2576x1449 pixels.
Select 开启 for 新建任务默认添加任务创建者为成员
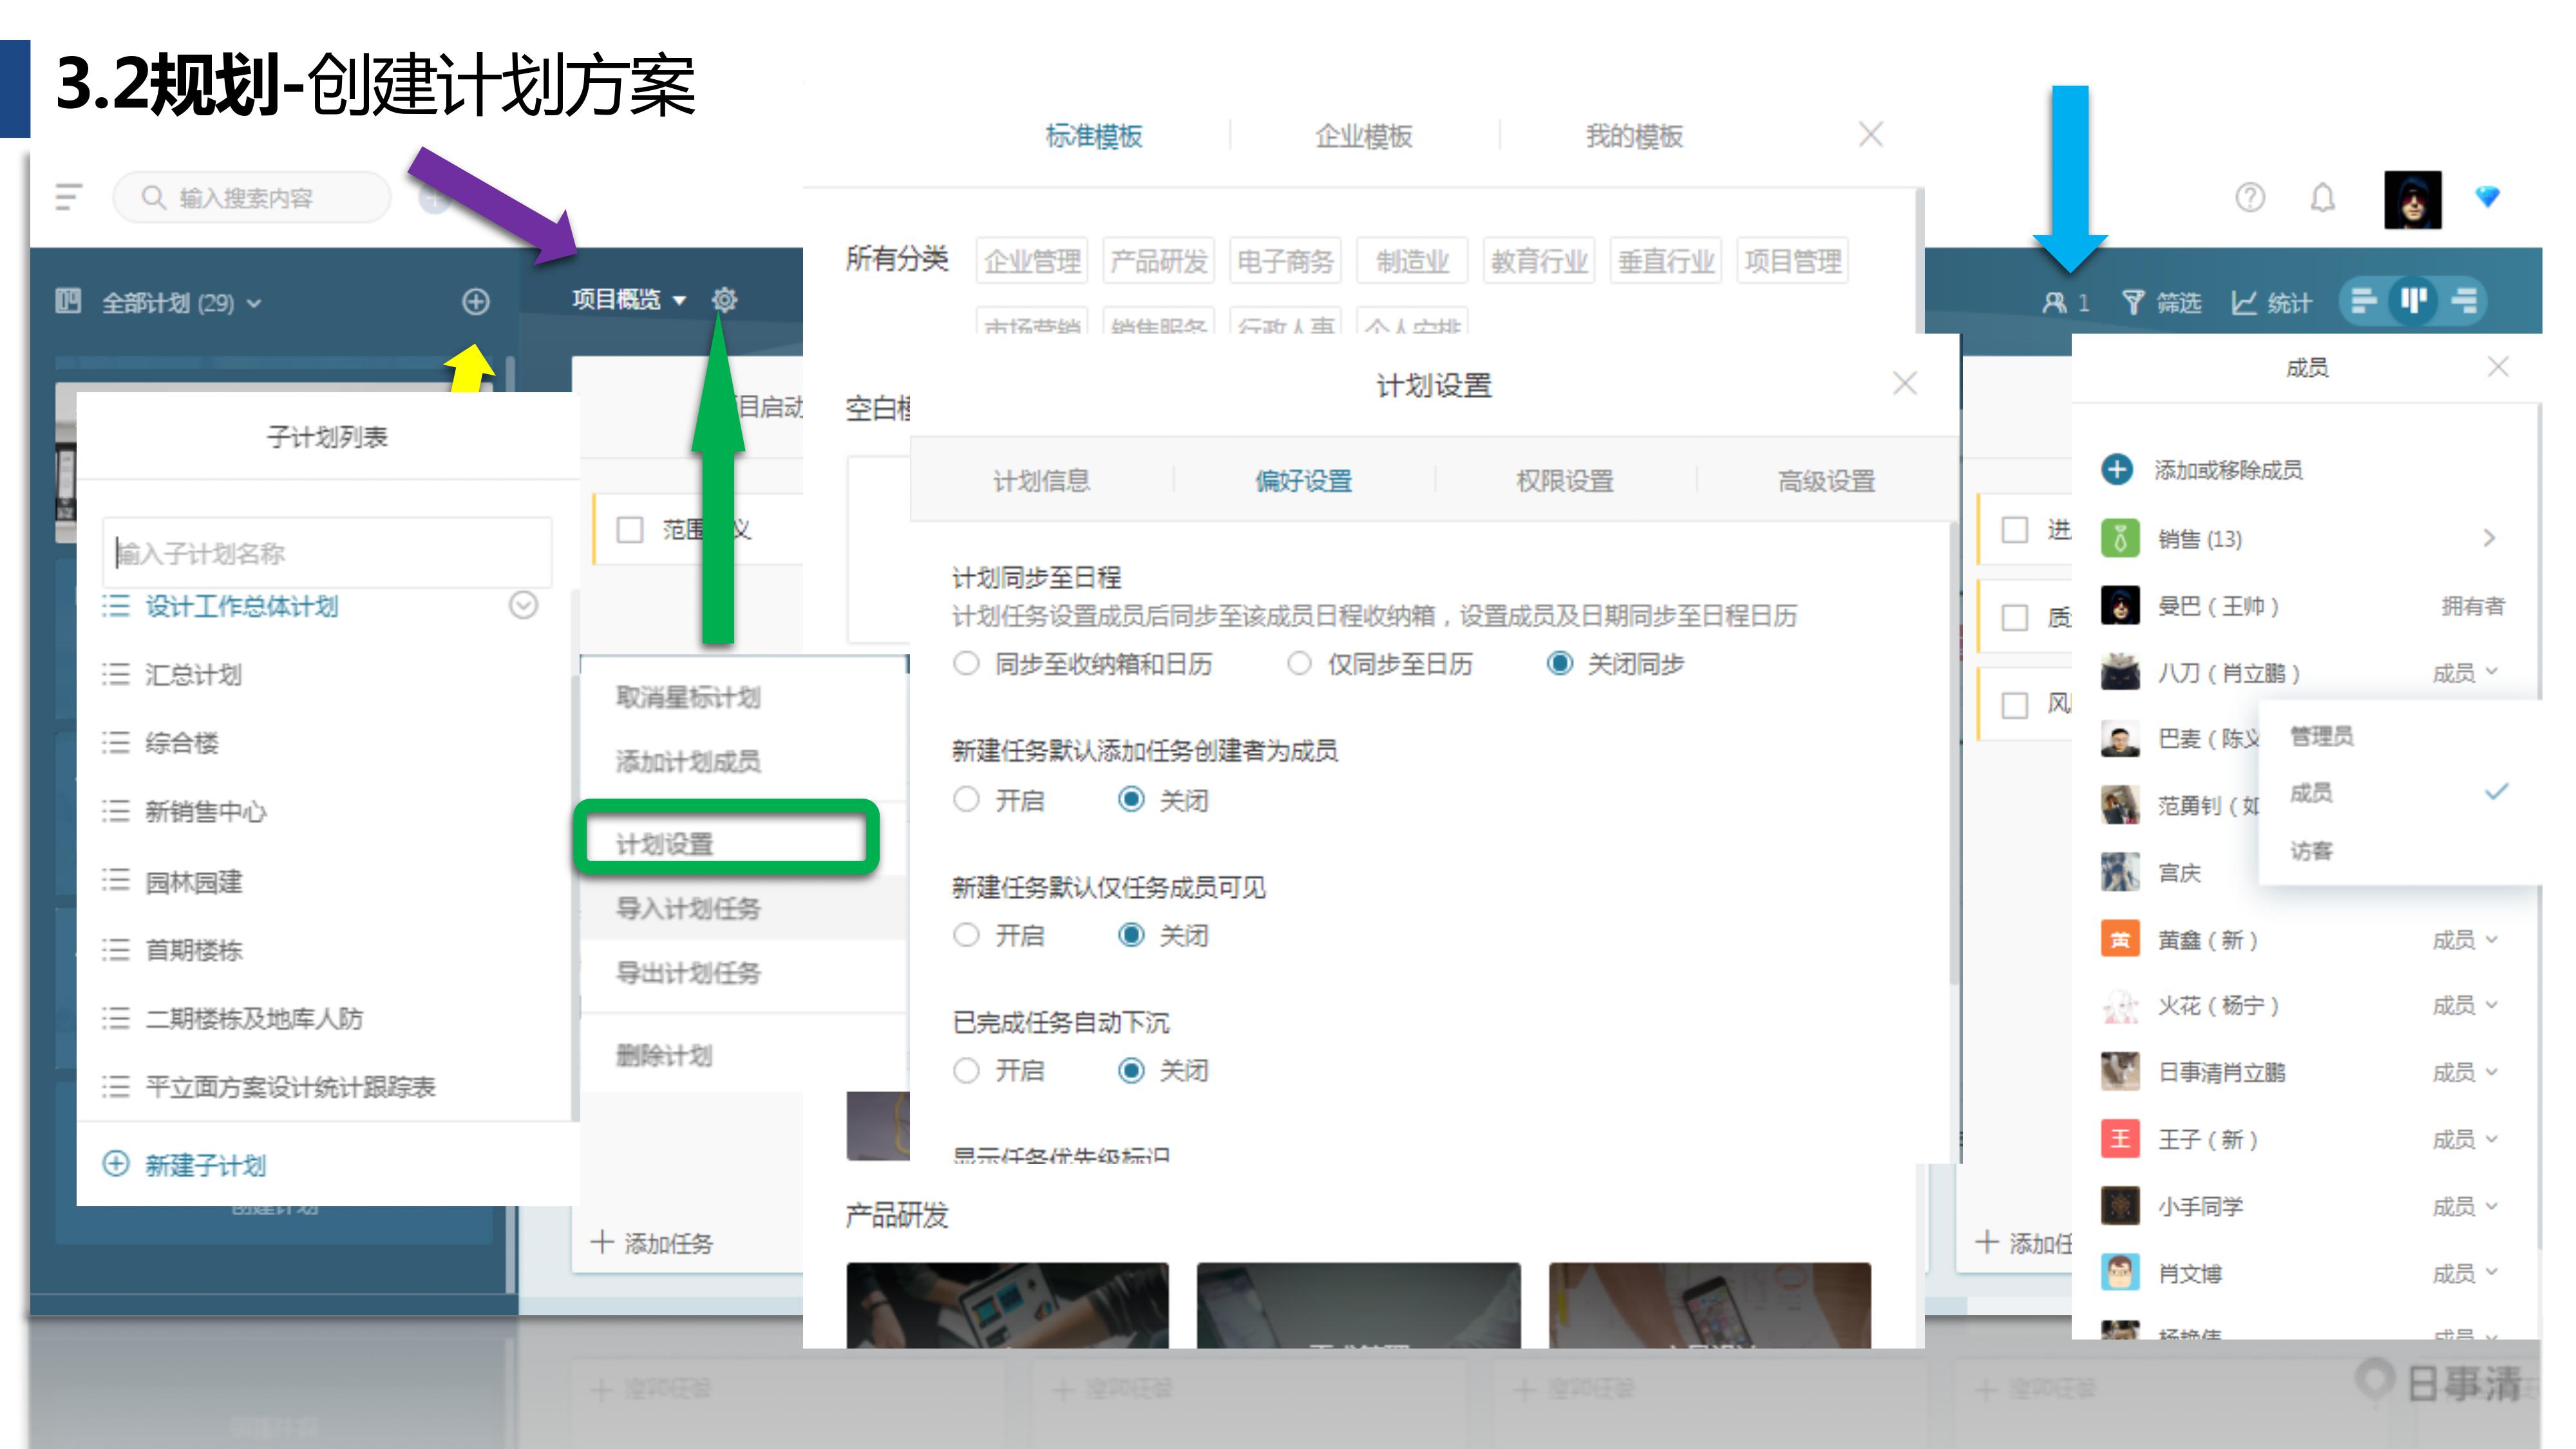pos(966,799)
